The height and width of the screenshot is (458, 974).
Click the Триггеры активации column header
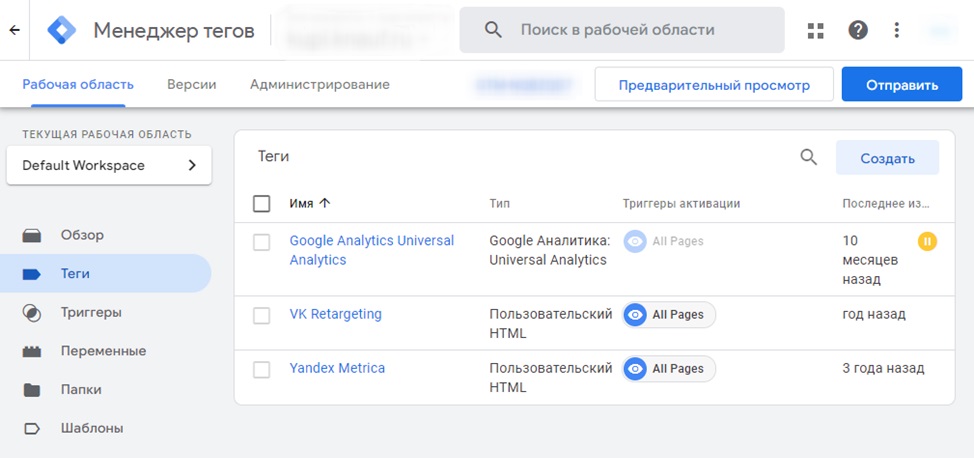click(x=681, y=204)
